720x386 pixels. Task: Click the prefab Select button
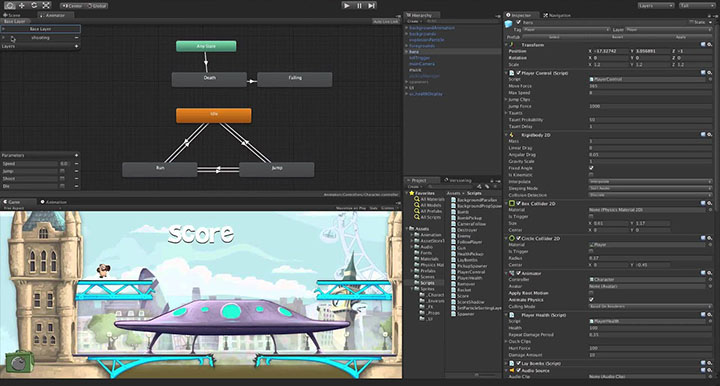(x=554, y=37)
